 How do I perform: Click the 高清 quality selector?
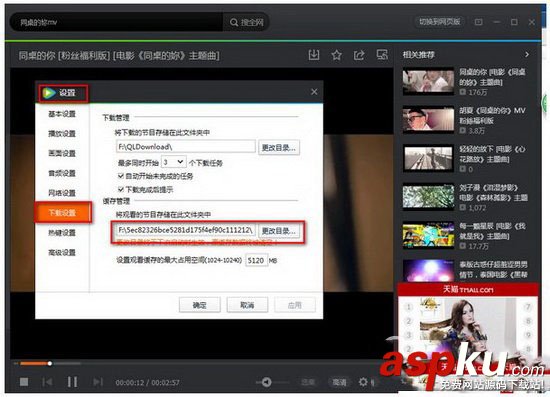pos(339,382)
